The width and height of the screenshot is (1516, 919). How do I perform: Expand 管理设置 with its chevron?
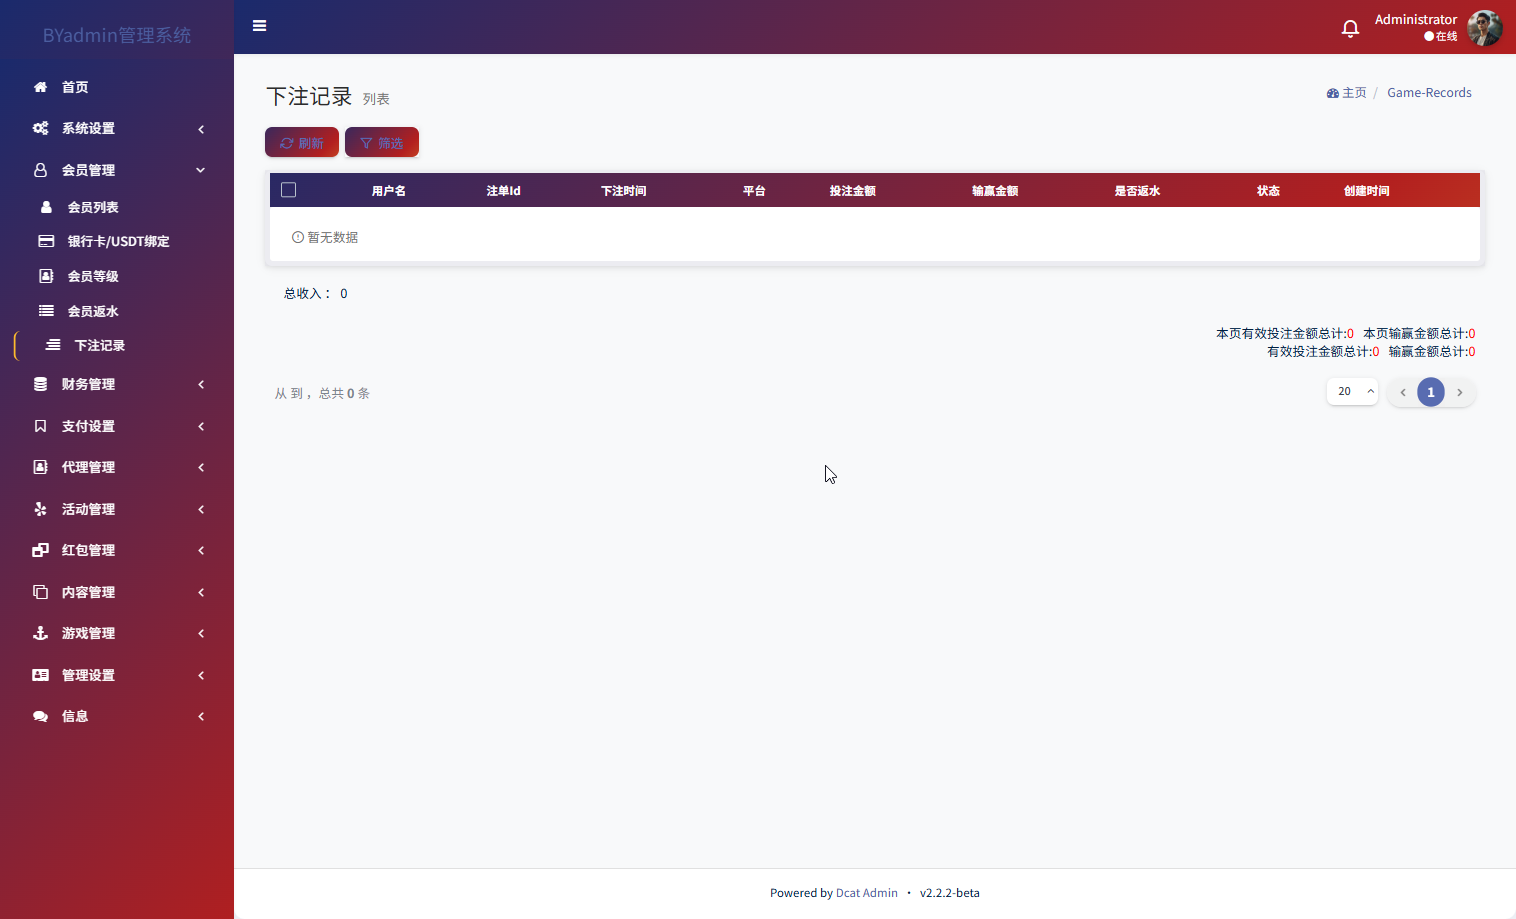coord(201,675)
